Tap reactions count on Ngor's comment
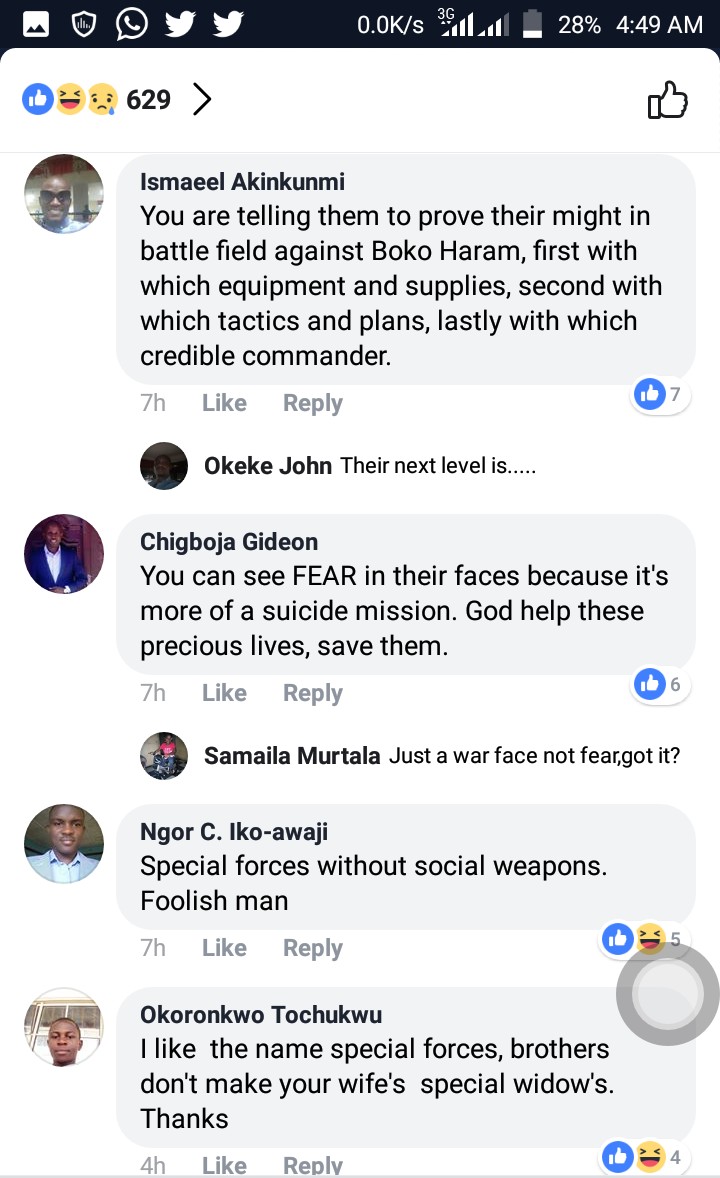The height and width of the screenshot is (1178, 720). coord(646,938)
